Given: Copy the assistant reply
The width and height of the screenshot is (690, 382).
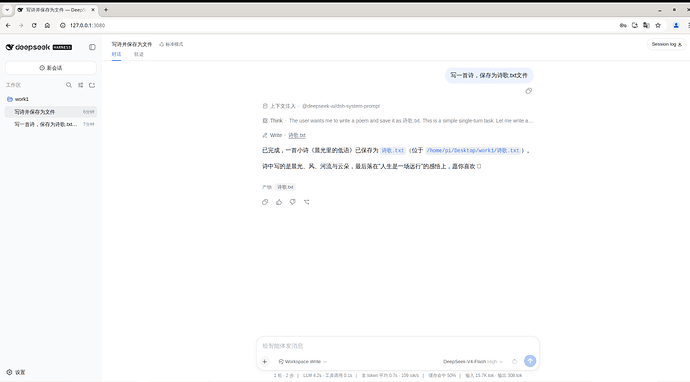Looking at the screenshot, I should (265, 202).
